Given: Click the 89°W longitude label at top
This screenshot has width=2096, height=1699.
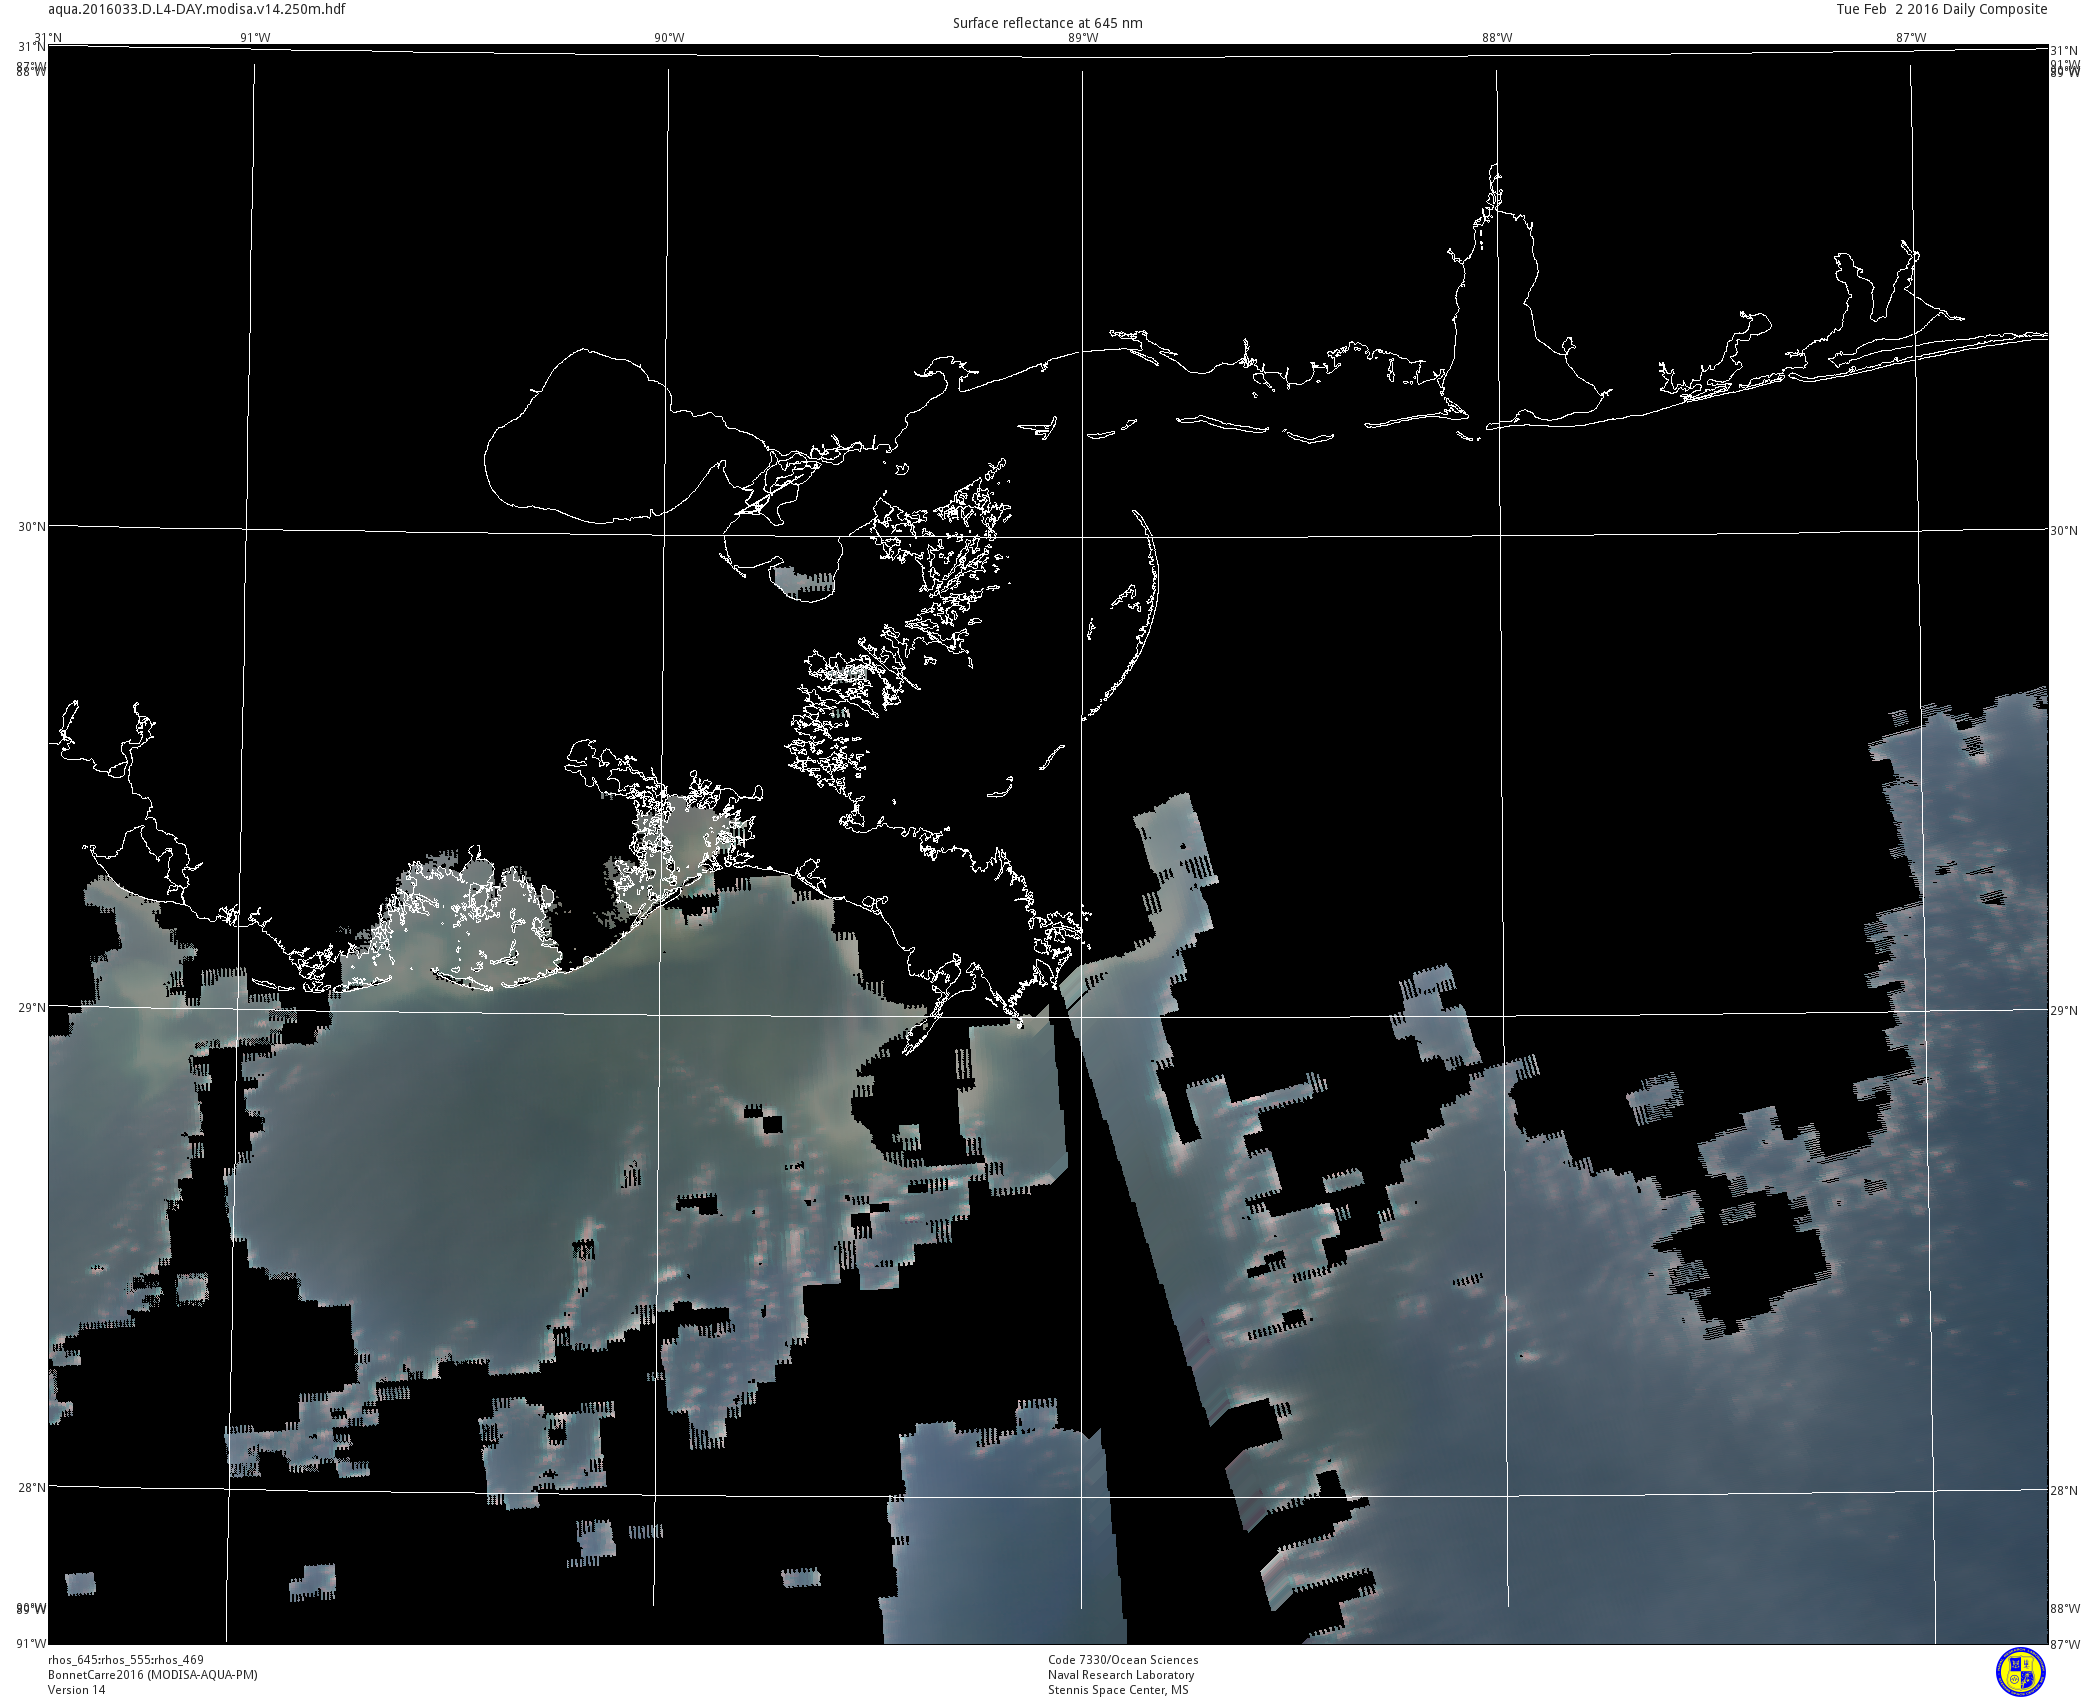Looking at the screenshot, I should tap(1082, 38).
